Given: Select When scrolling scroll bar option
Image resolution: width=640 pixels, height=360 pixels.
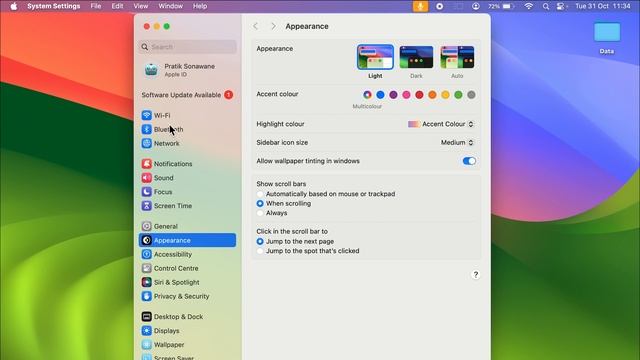Looking at the screenshot, I should [260, 203].
